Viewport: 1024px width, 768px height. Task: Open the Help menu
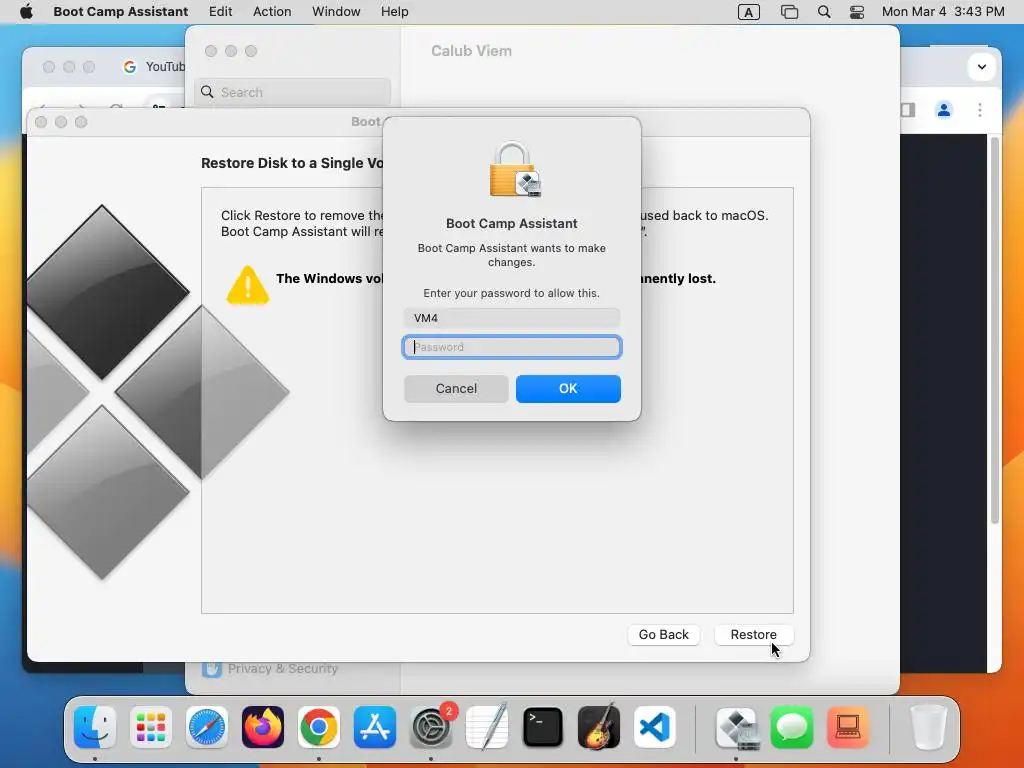coord(394,12)
